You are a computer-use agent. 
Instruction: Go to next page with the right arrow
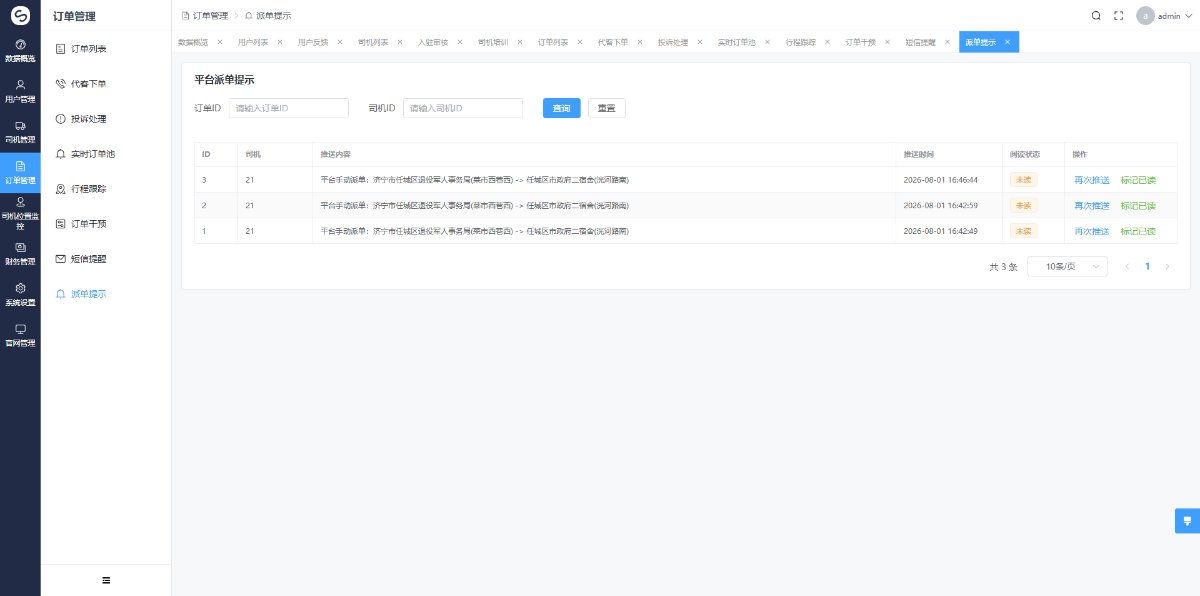point(1168,267)
